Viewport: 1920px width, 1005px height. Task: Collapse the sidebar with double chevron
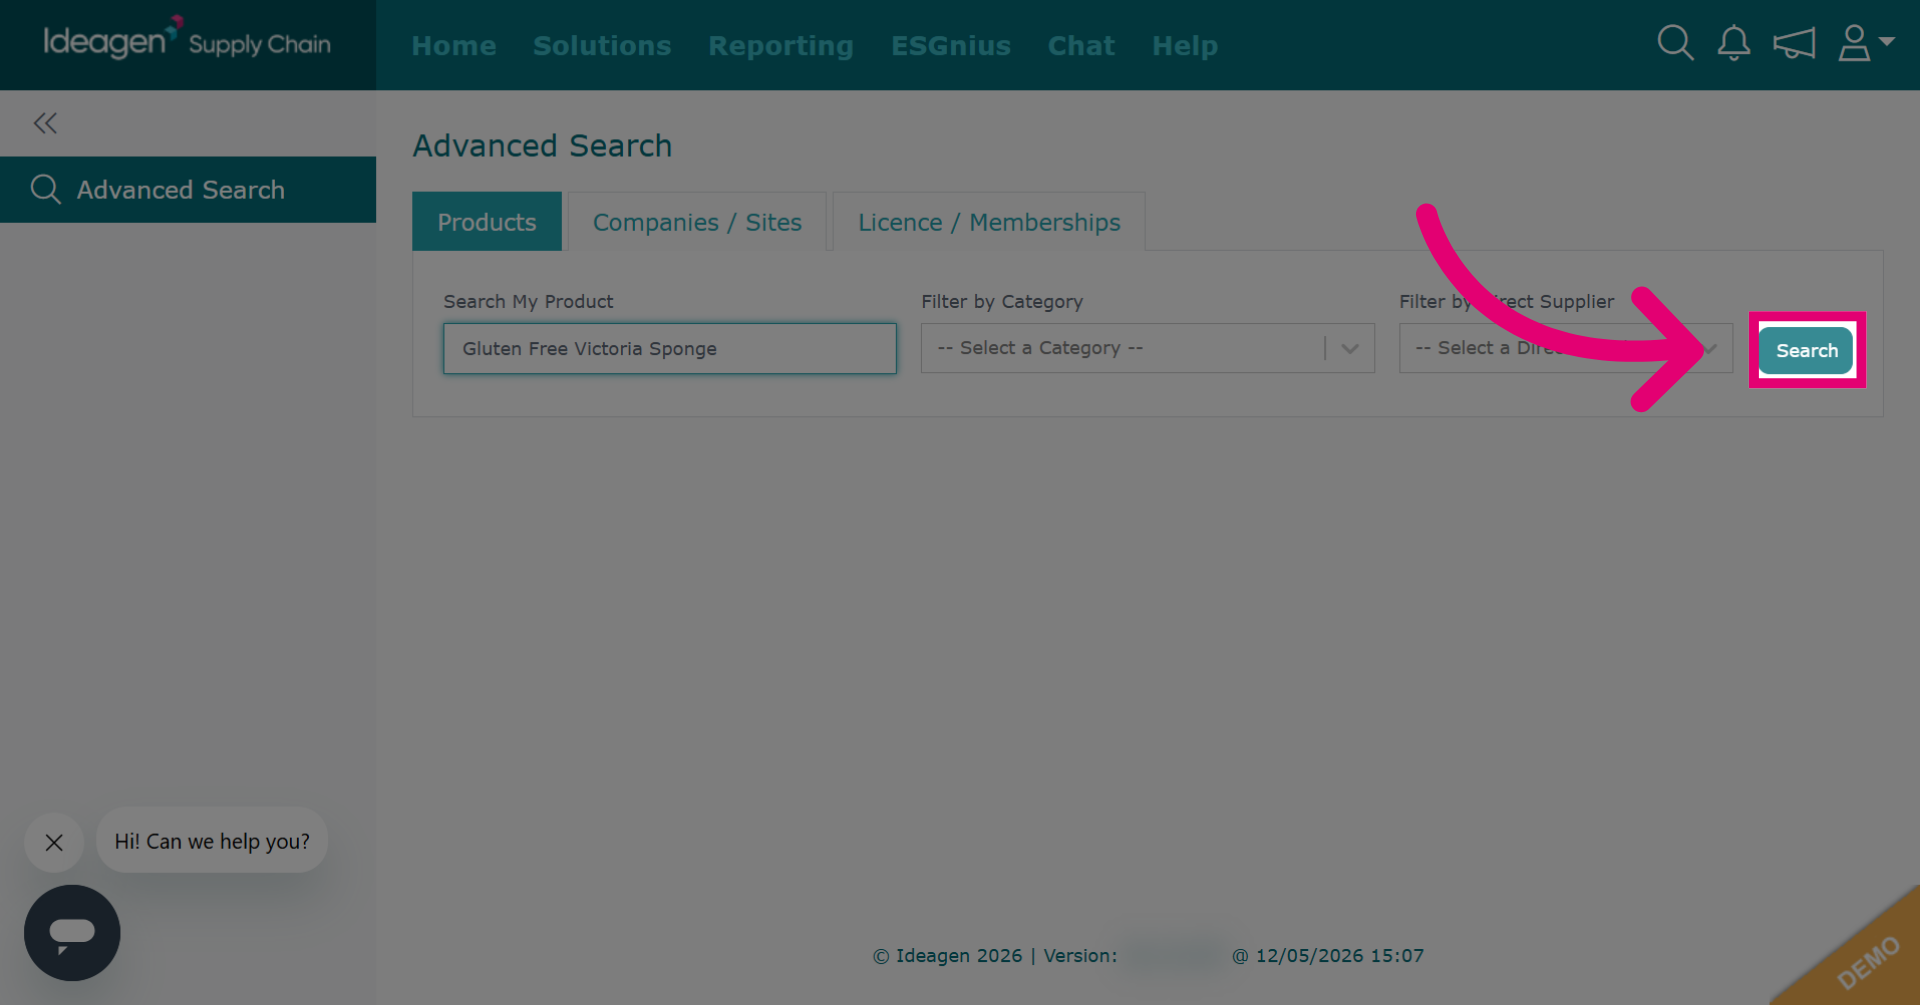coord(45,123)
